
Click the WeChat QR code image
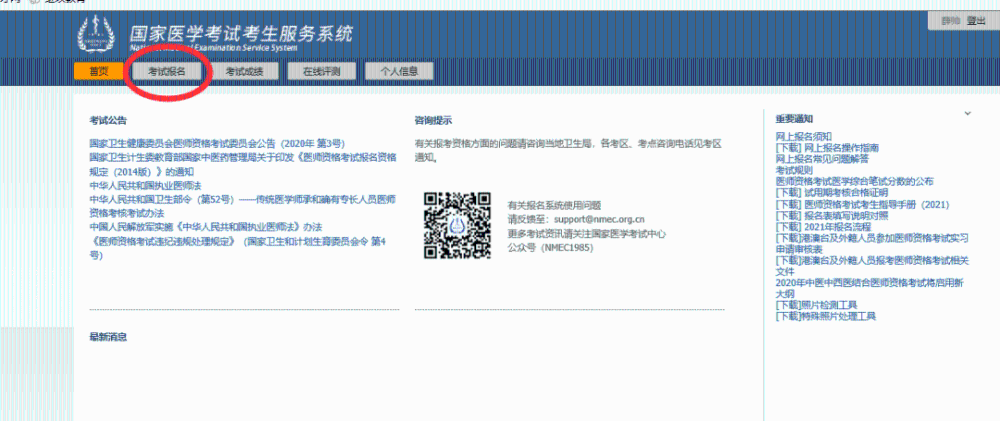click(456, 224)
